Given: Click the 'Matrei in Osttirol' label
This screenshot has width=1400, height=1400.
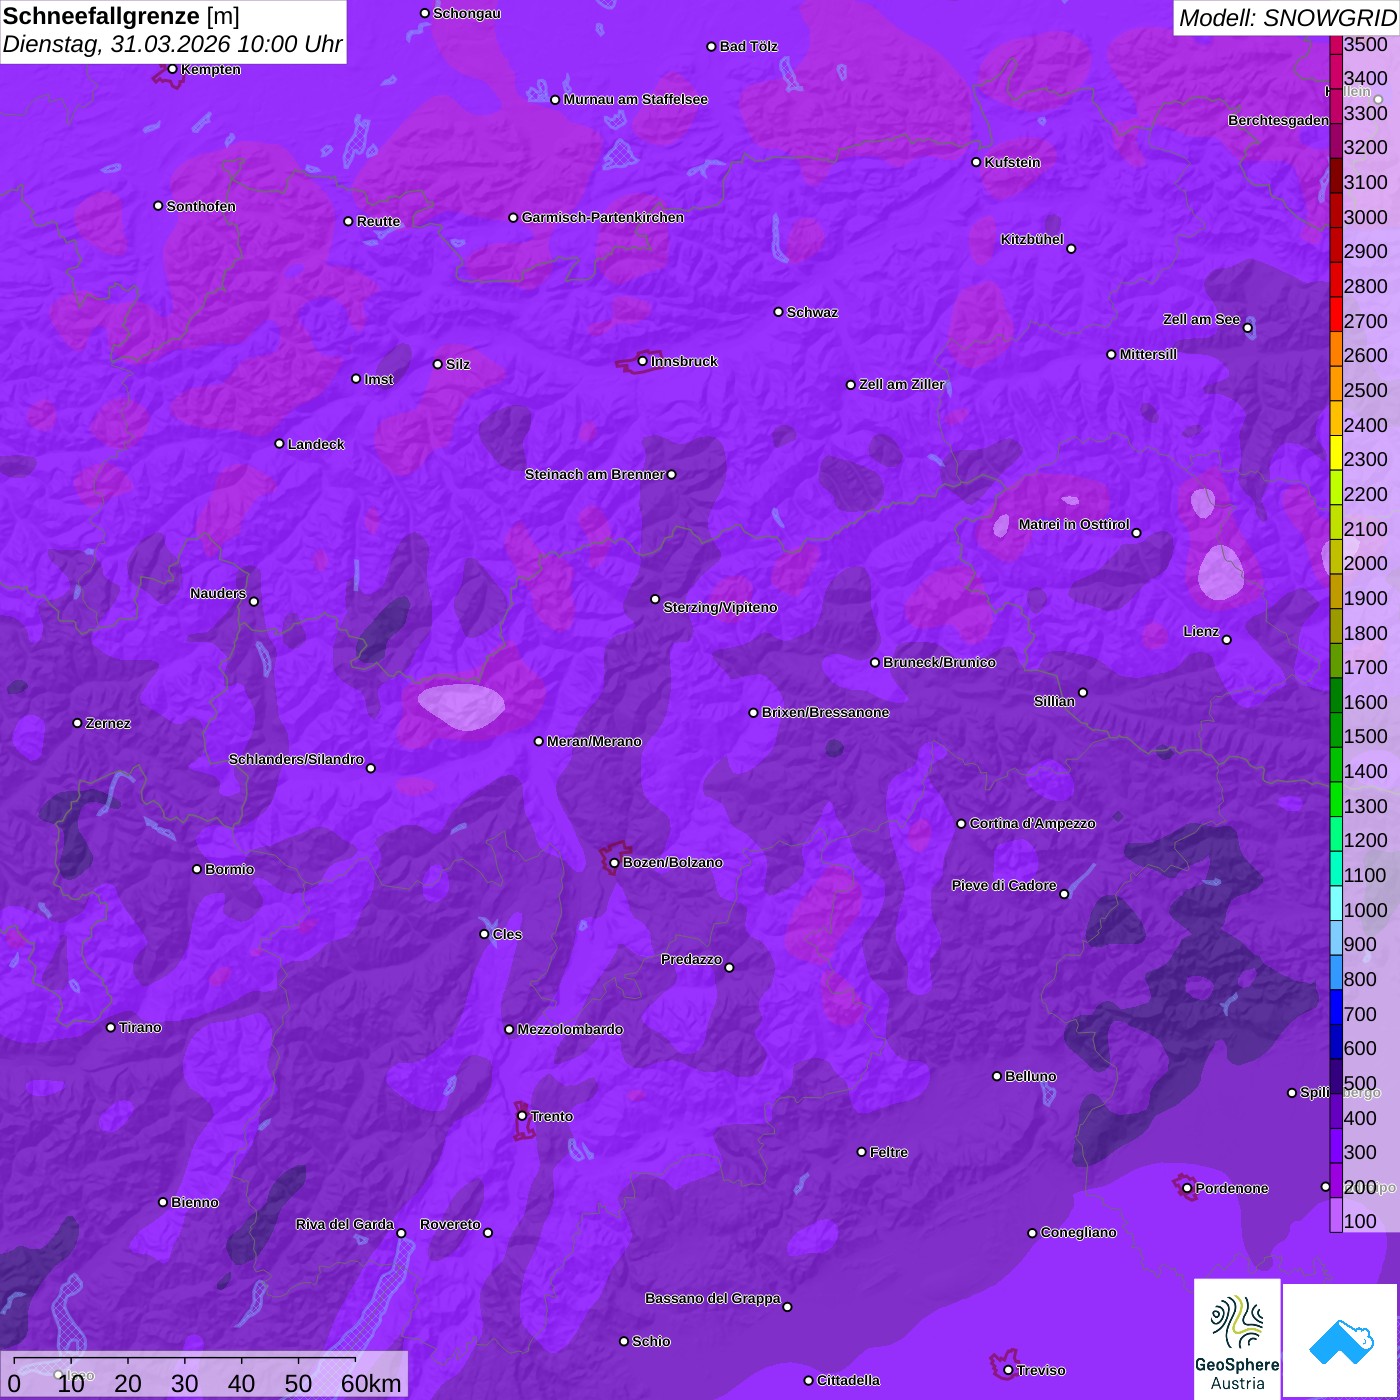Looking at the screenshot, I should pos(1073,524).
